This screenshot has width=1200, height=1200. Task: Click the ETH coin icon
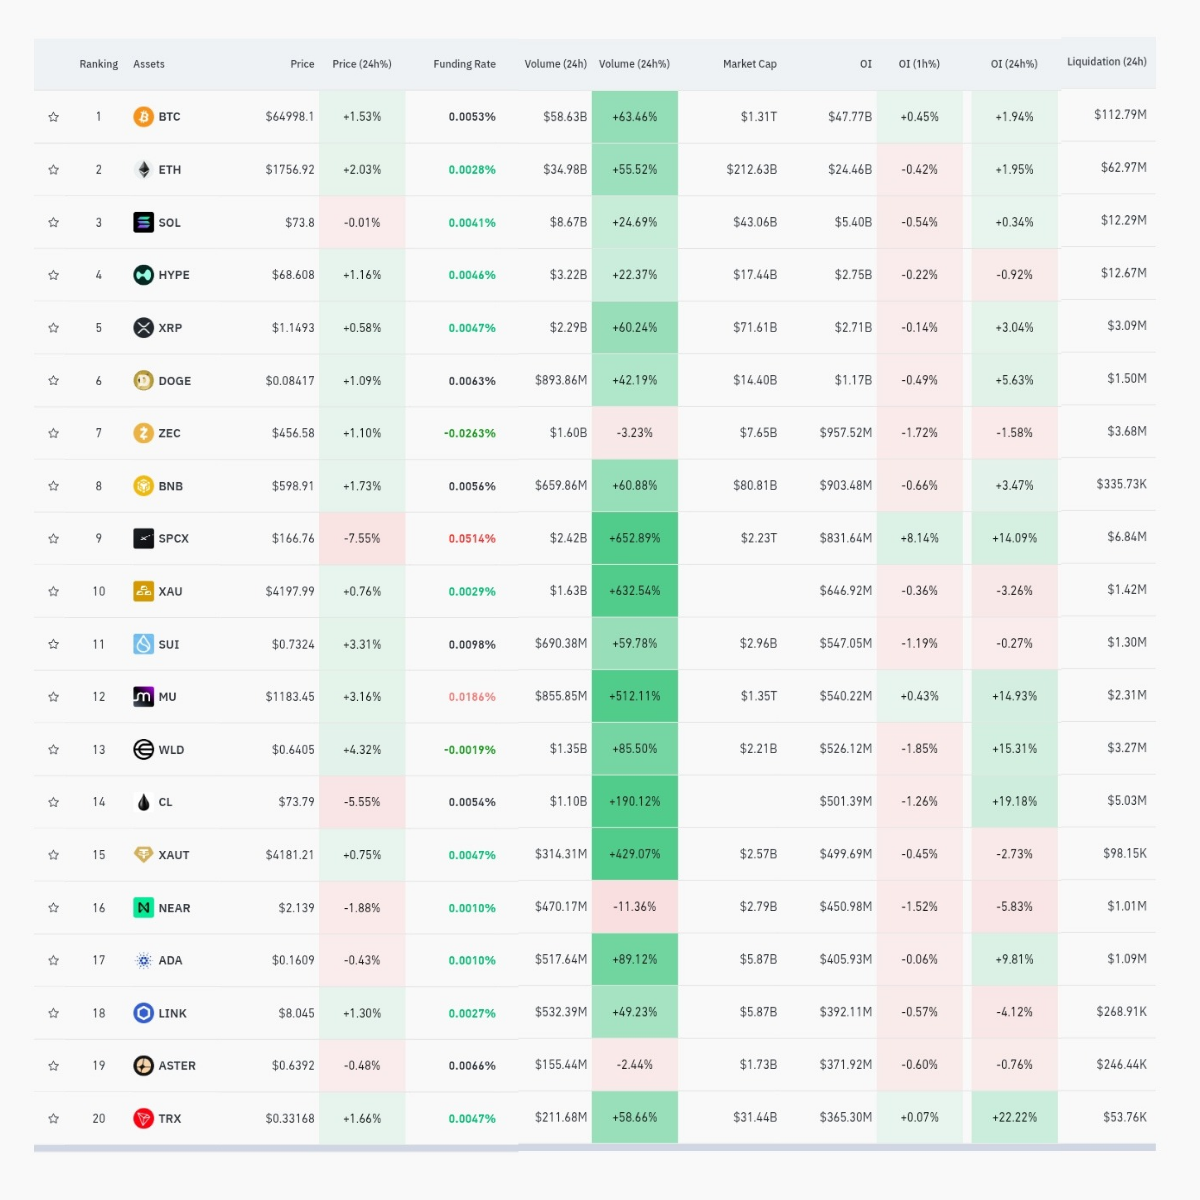[x=143, y=170]
